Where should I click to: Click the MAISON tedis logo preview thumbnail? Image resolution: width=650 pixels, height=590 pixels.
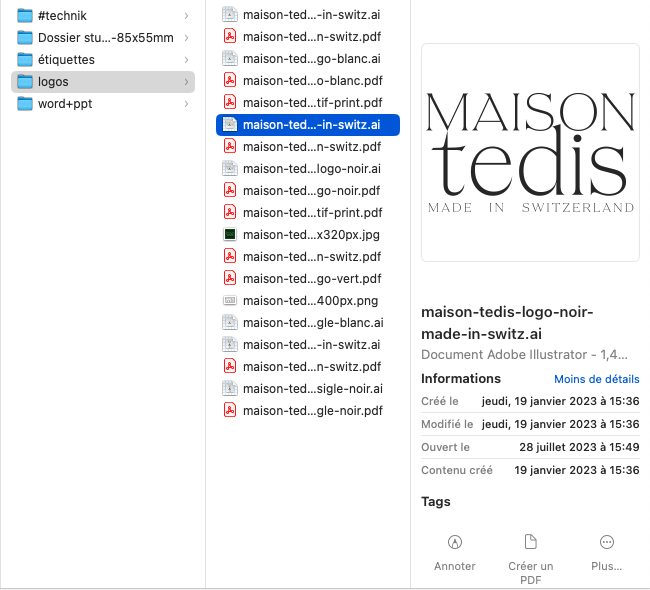click(530, 153)
